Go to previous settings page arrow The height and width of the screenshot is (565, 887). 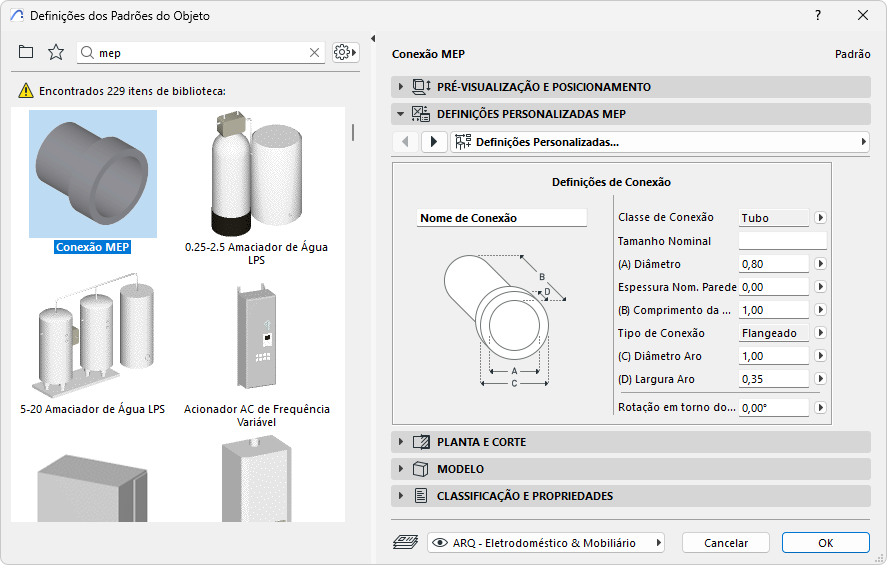[405, 142]
